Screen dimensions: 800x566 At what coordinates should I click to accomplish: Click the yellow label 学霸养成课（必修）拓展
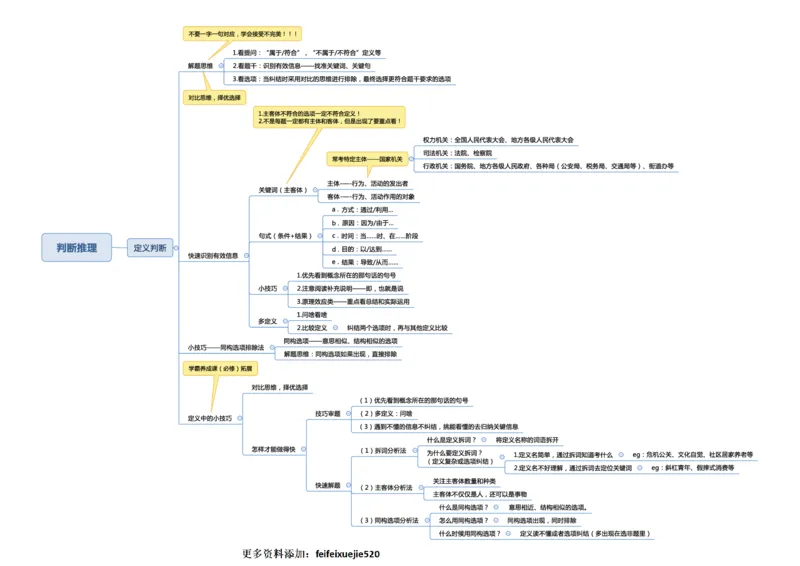pyautogui.click(x=218, y=368)
